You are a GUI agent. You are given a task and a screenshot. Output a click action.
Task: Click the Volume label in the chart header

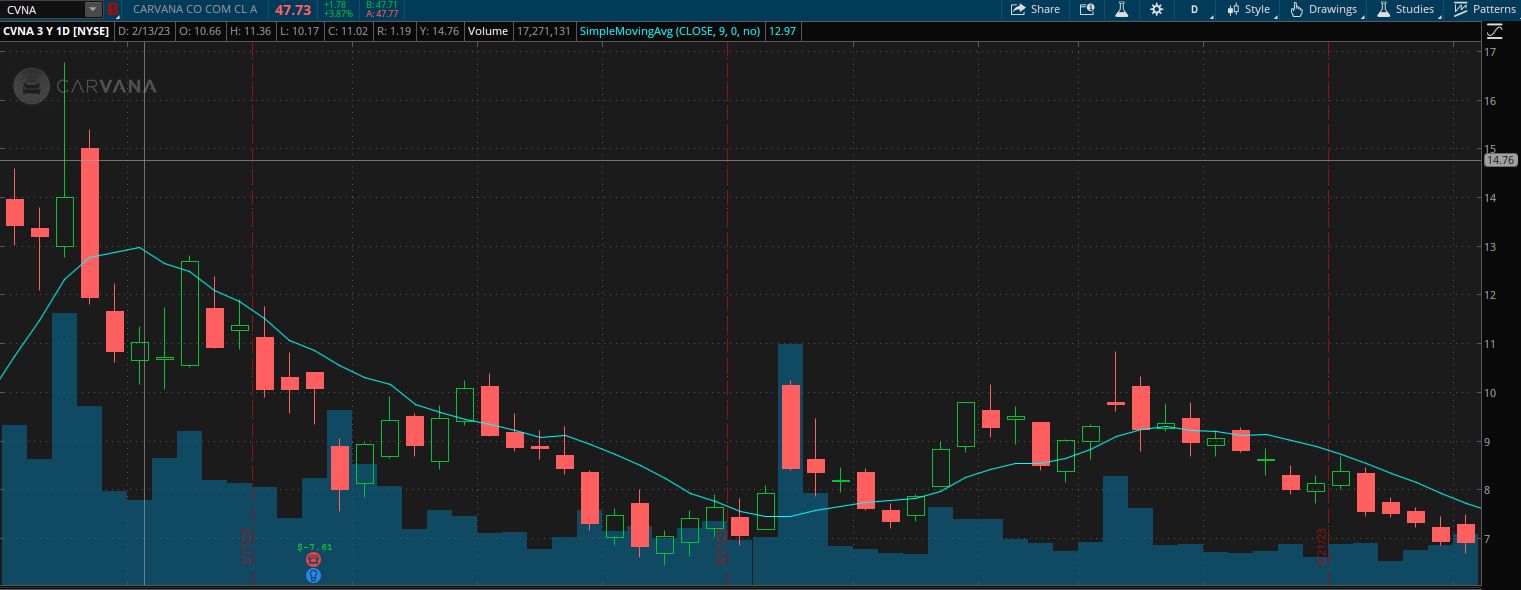pyautogui.click(x=488, y=31)
